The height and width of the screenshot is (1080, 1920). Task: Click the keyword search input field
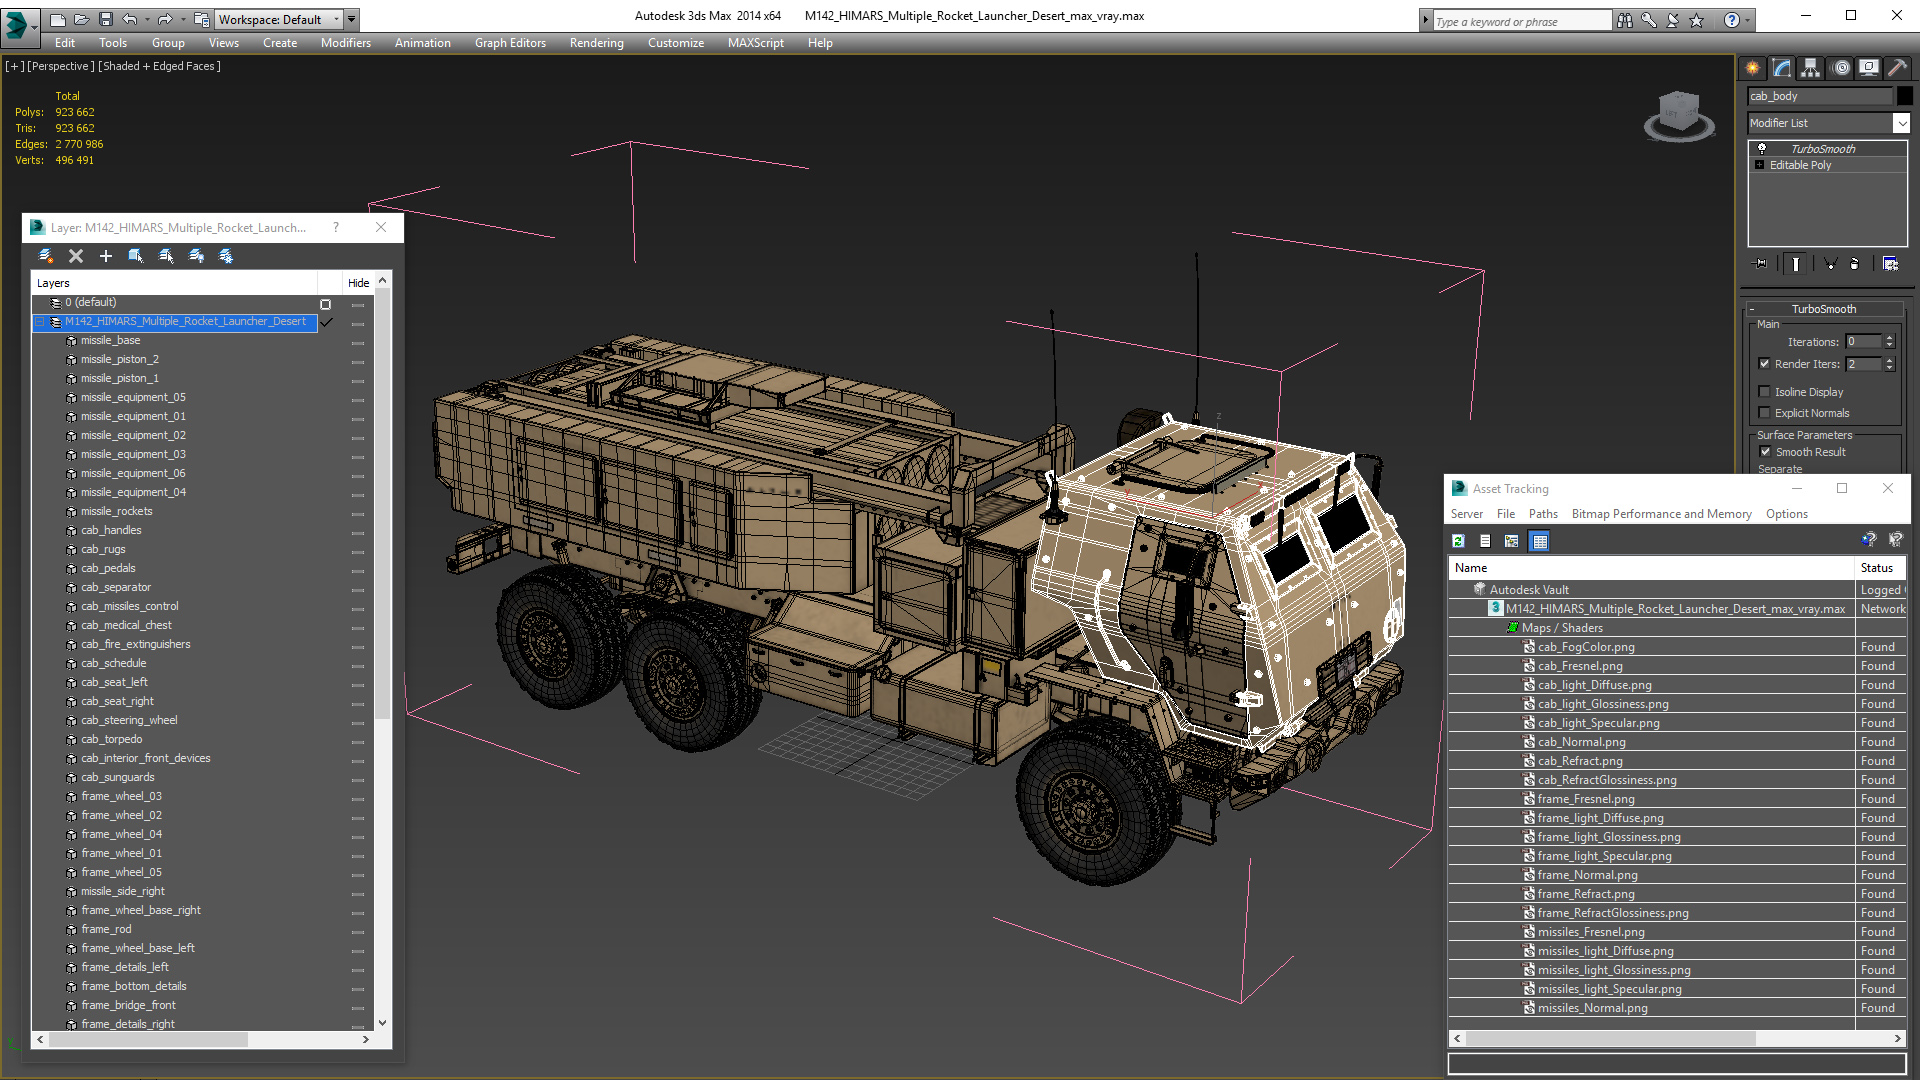(1520, 21)
